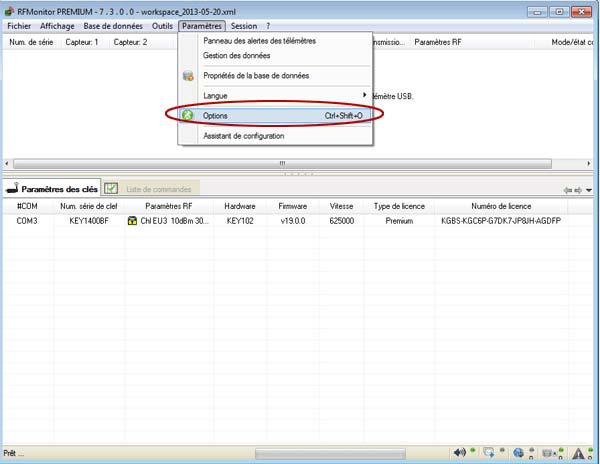Click the checklist icon on Liste de commandes tab
600x464 pixels.
[111, 188]
